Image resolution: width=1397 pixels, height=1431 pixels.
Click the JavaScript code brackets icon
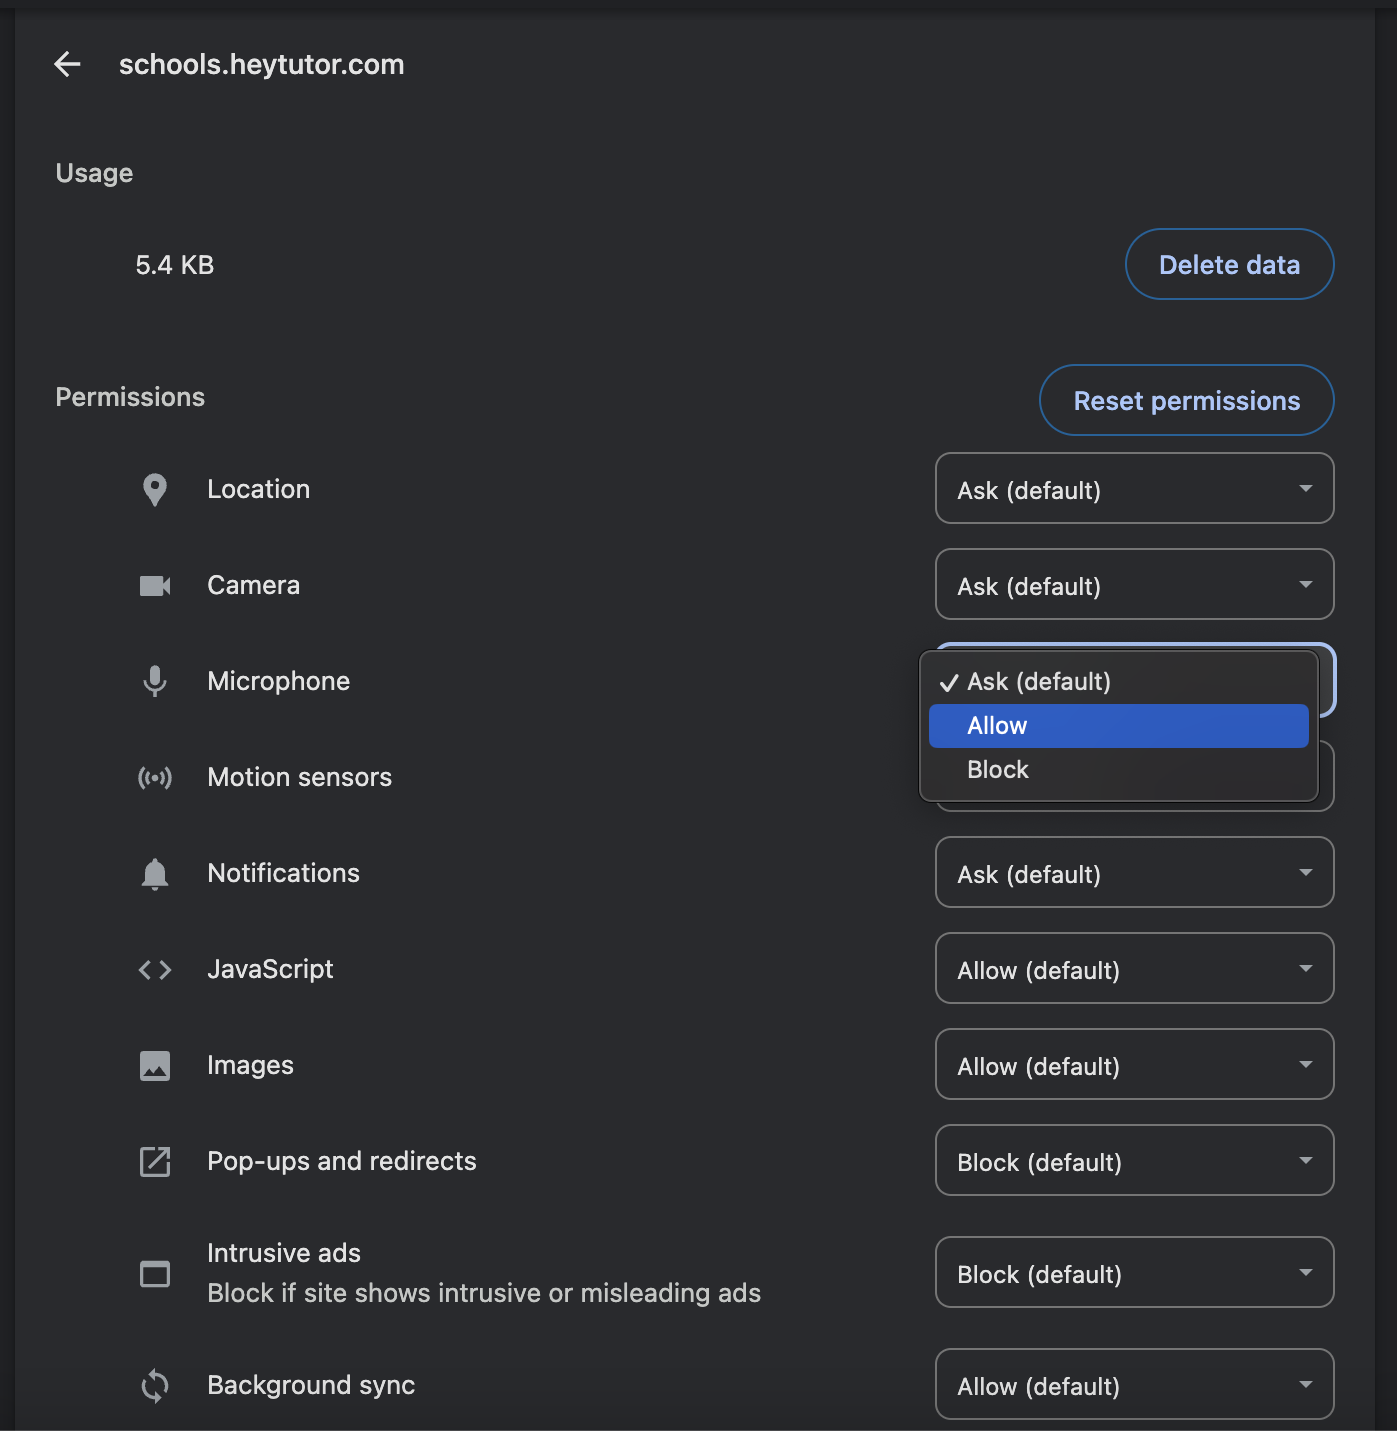[x=155, y=970]
